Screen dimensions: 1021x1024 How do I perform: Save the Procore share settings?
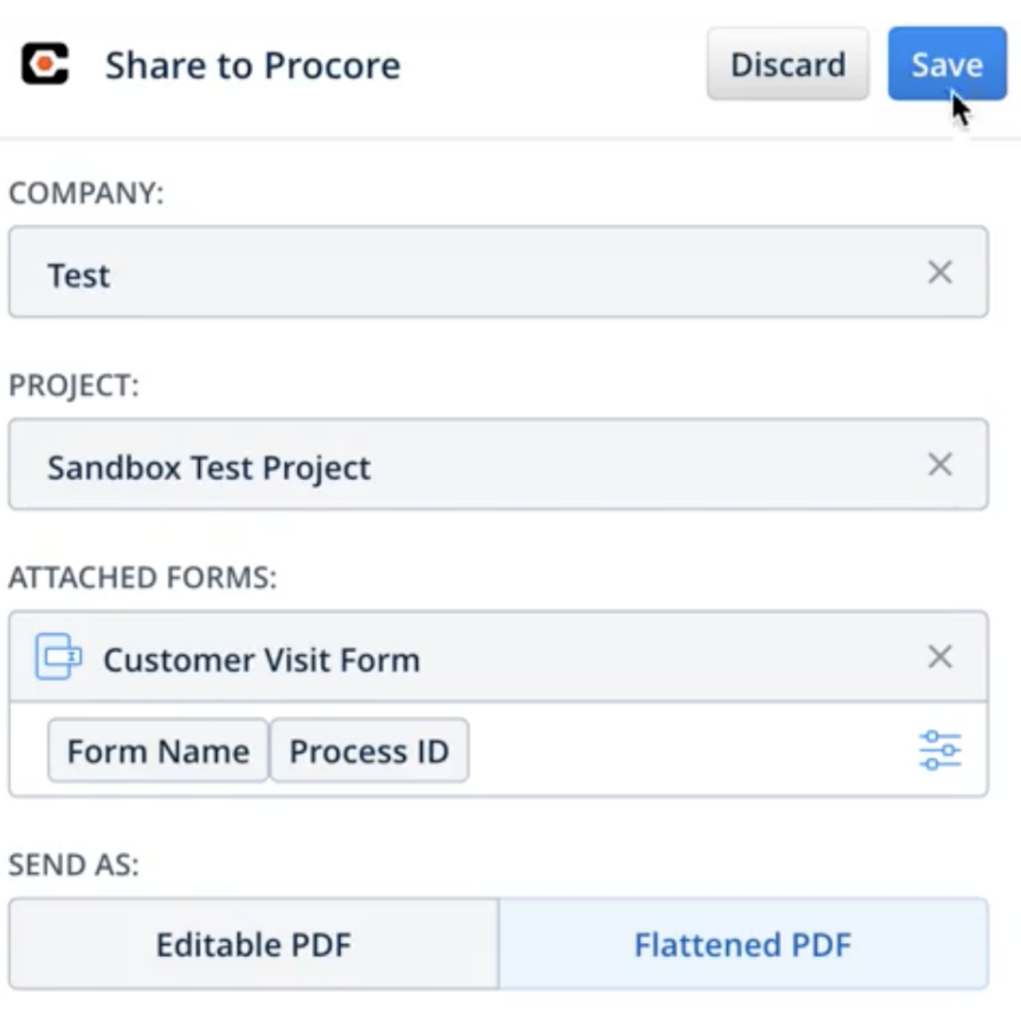pos(946,65)
